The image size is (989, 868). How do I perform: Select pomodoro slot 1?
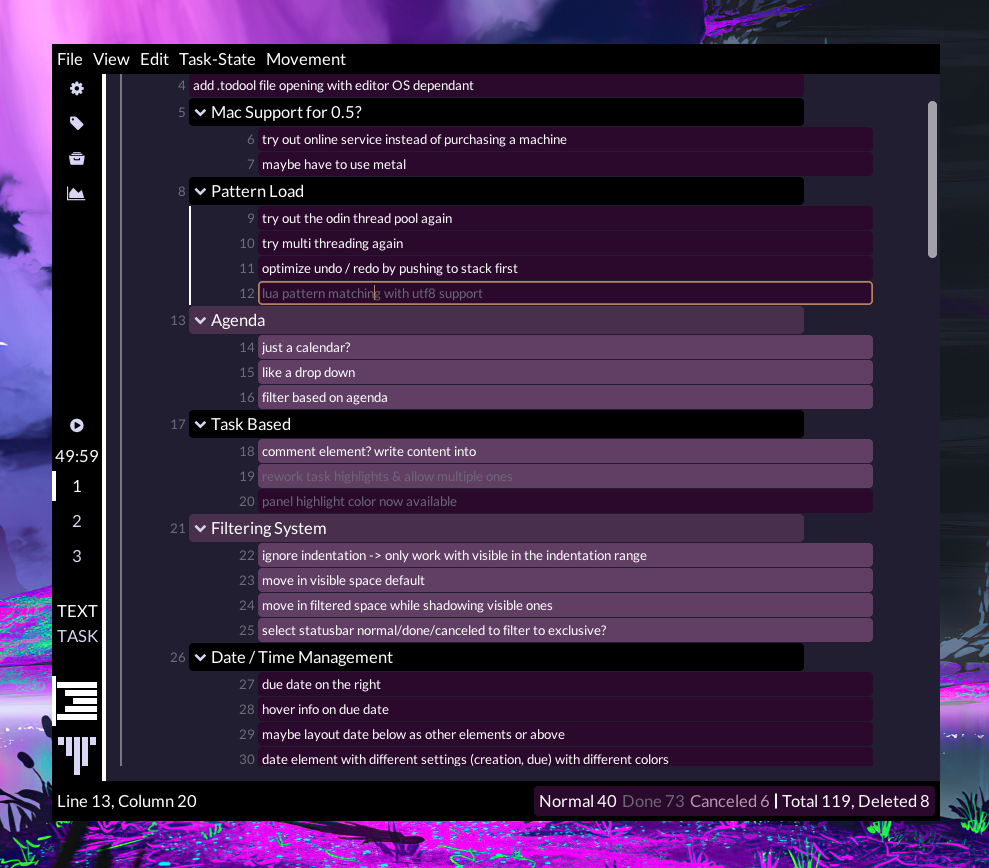[x=76, y=486]
